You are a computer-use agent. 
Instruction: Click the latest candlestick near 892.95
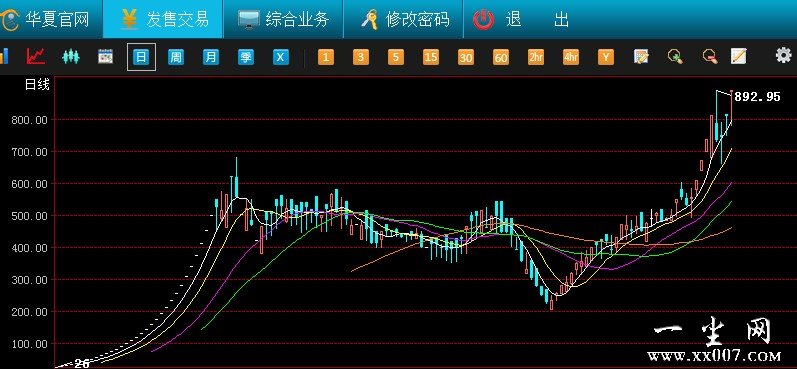731,107
